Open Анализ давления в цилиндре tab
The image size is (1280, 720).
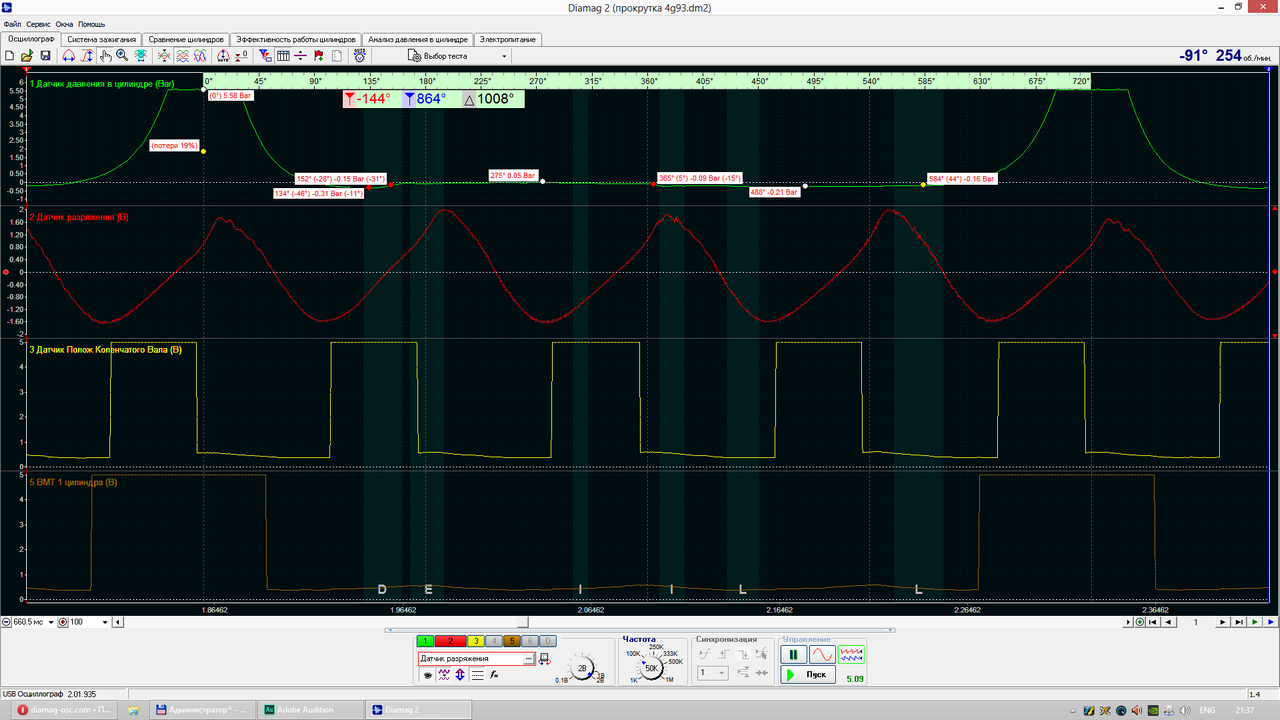[x=417, y=40]
